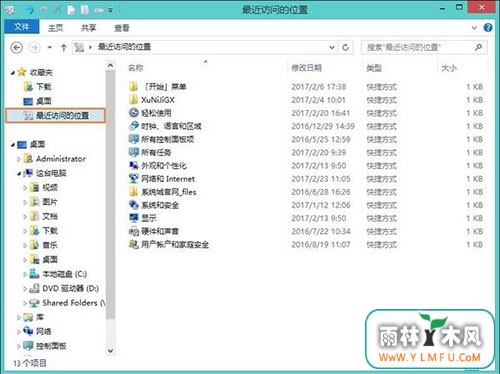Sort by 修改日期 column header
The height and width of the screenshot is (374, 500).
[x=306, y=68]
